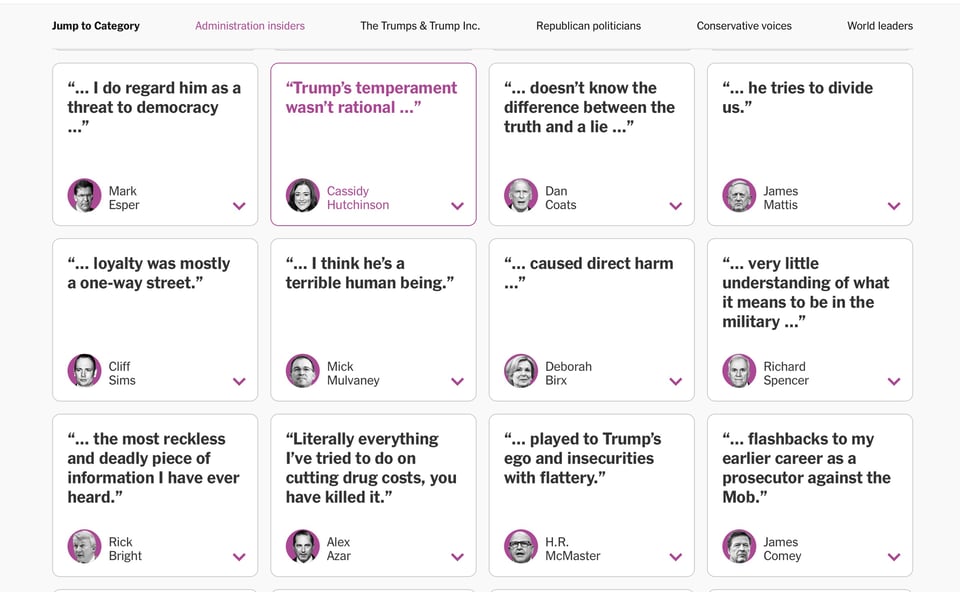Screen dimensions: 960x592
Task: Expand Cassidy Hutchinson's card with the chevron
Action: (x=457, y=206)
